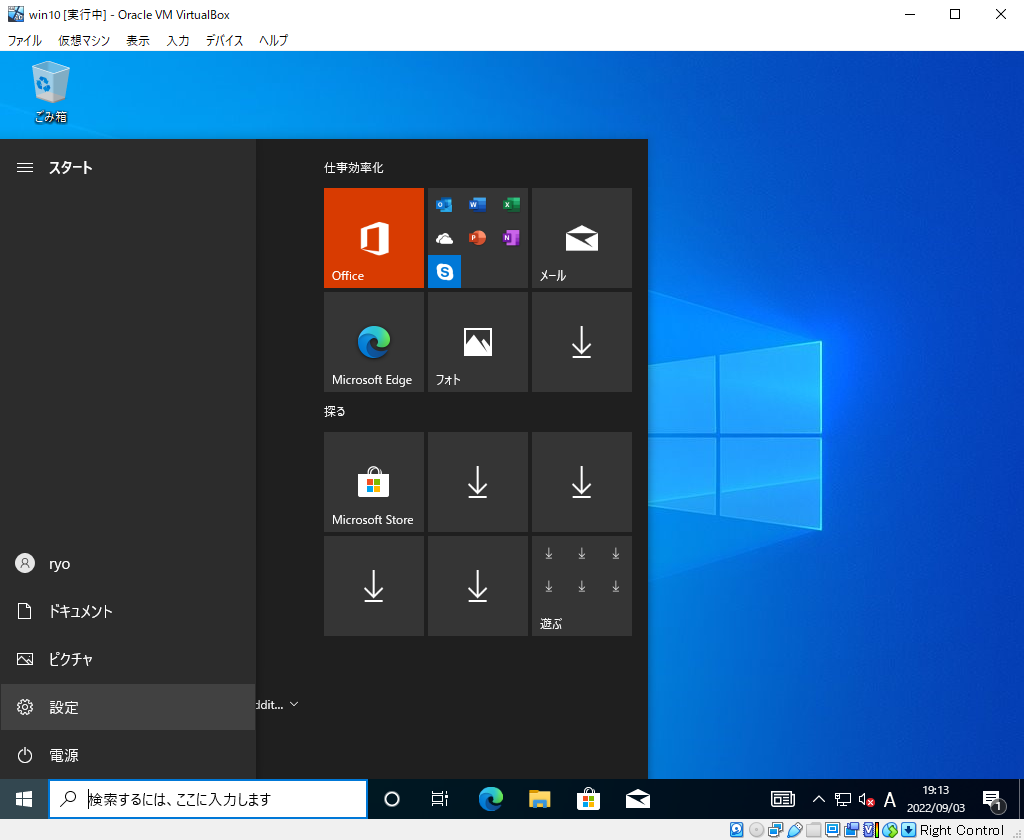Viewport: 1024px width, 840px height.
Task: Launch the Microsoft Edge tile
Action: click(374, 342)
